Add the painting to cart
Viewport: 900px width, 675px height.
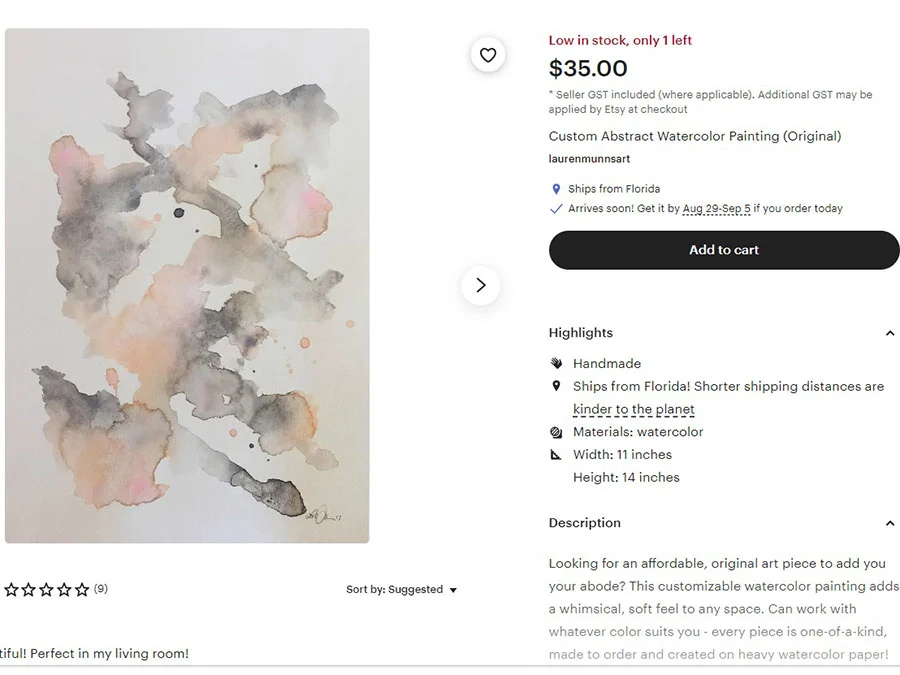pyautogui.click(x=724, y=250)
